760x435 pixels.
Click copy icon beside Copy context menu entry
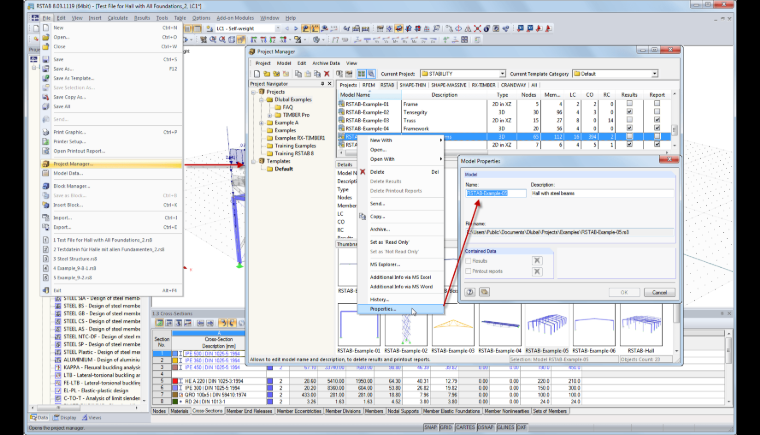363,216
